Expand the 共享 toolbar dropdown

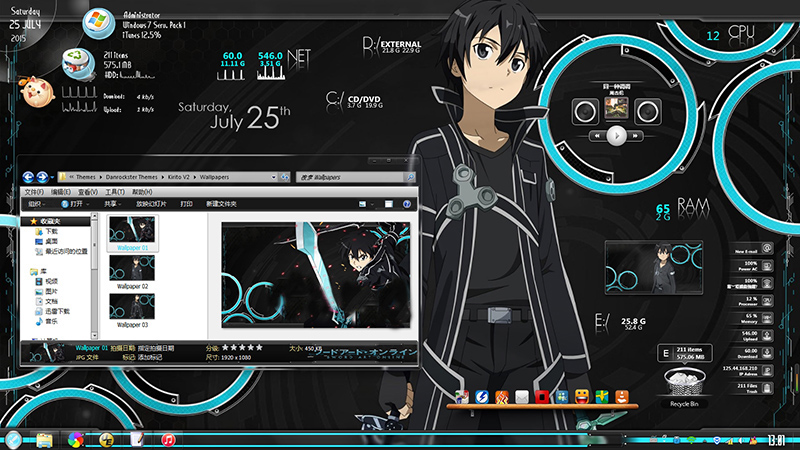[113, 204]
